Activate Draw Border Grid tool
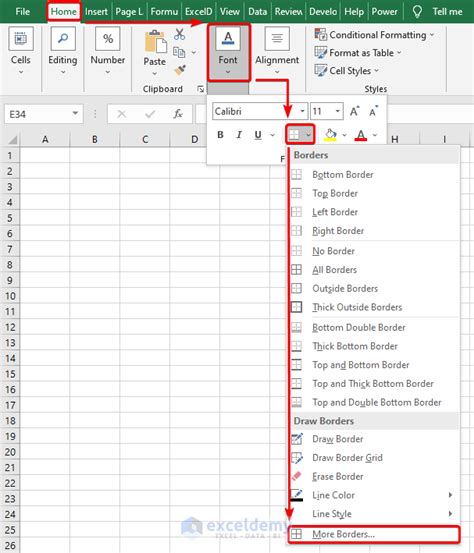This screenshot has height=553, width=474. pyautogui.click(x=375, y=457)
